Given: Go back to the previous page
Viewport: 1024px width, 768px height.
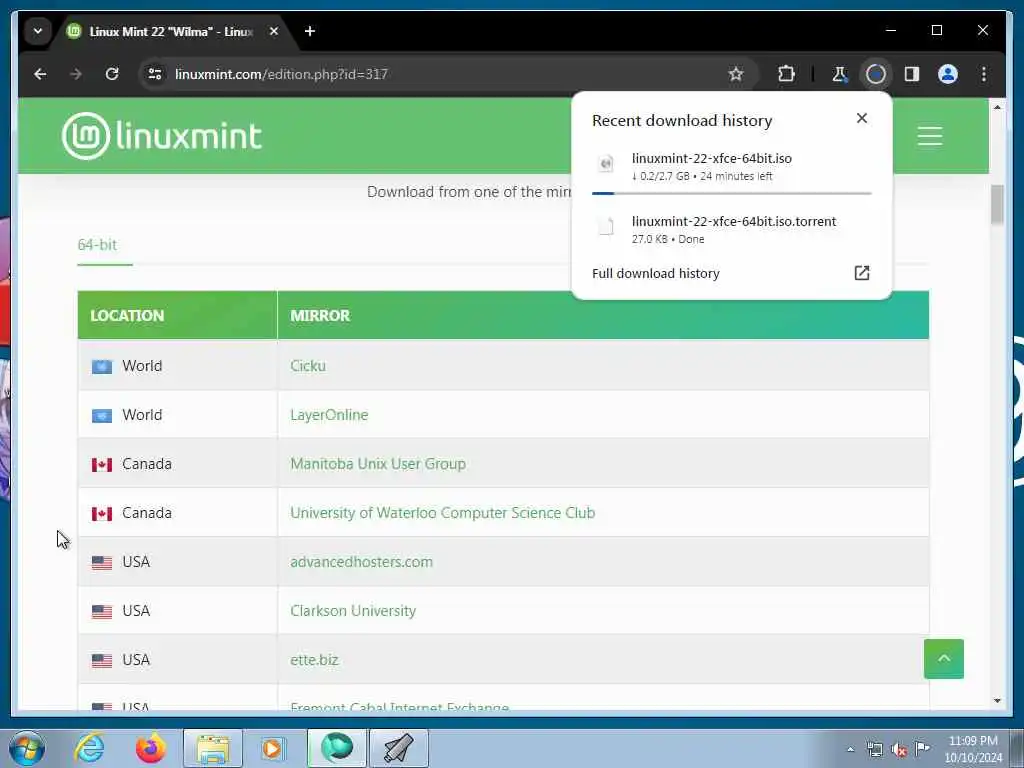Looking at the screenshot, I should [40, 74].
